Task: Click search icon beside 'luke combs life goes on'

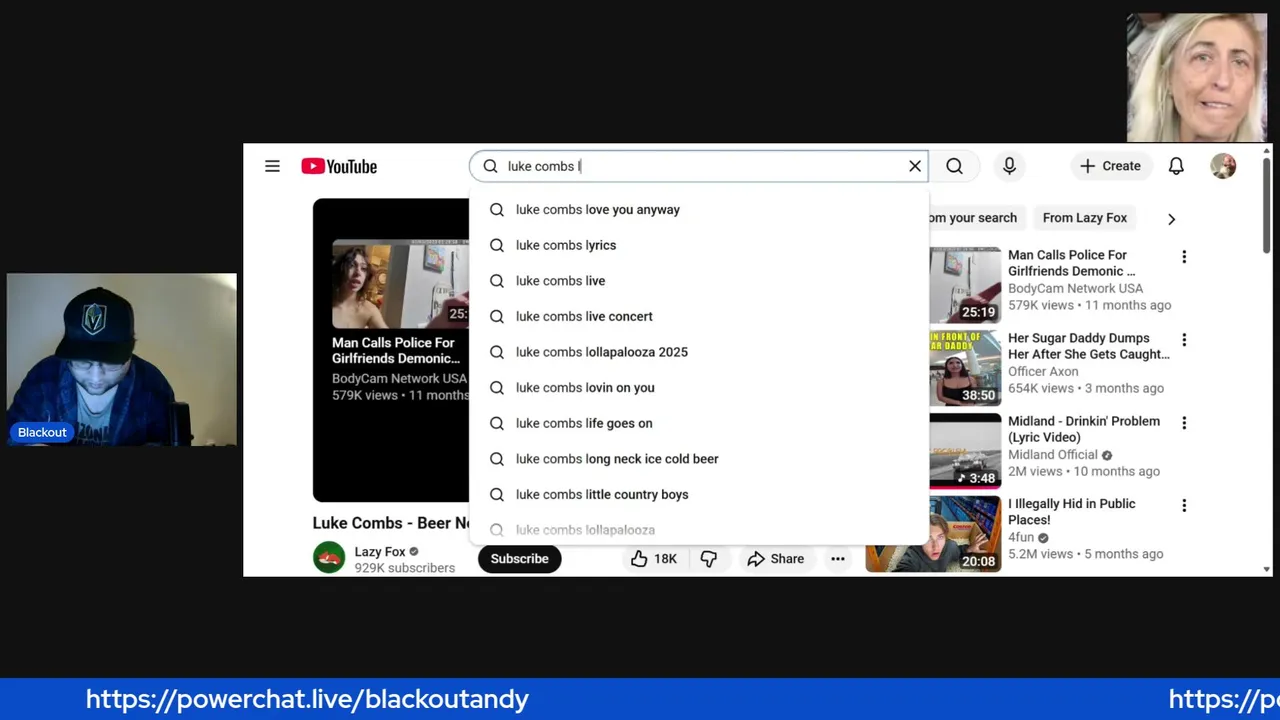Action: coord(497,423)
